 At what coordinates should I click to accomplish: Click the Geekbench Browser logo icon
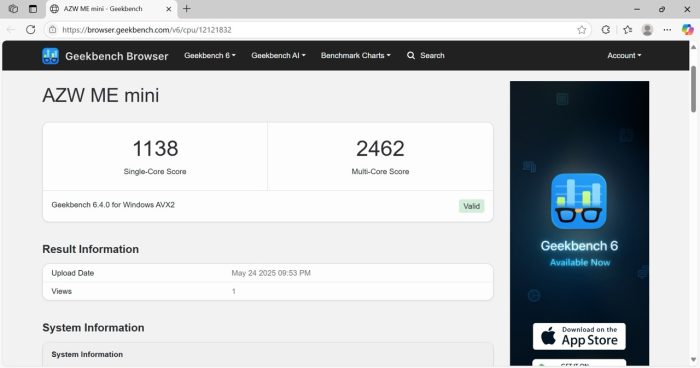50,56
